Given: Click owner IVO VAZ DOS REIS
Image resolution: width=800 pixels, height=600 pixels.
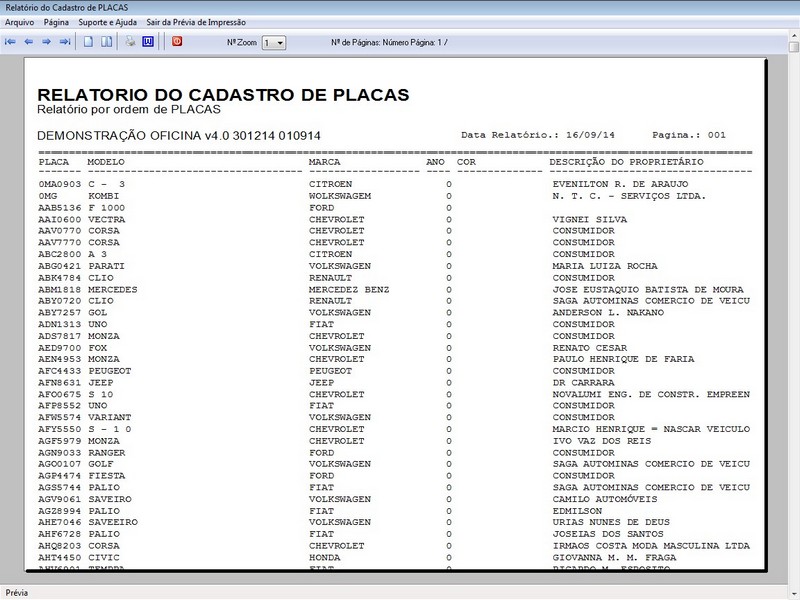Looking at the screenshot, I should 602,441.
